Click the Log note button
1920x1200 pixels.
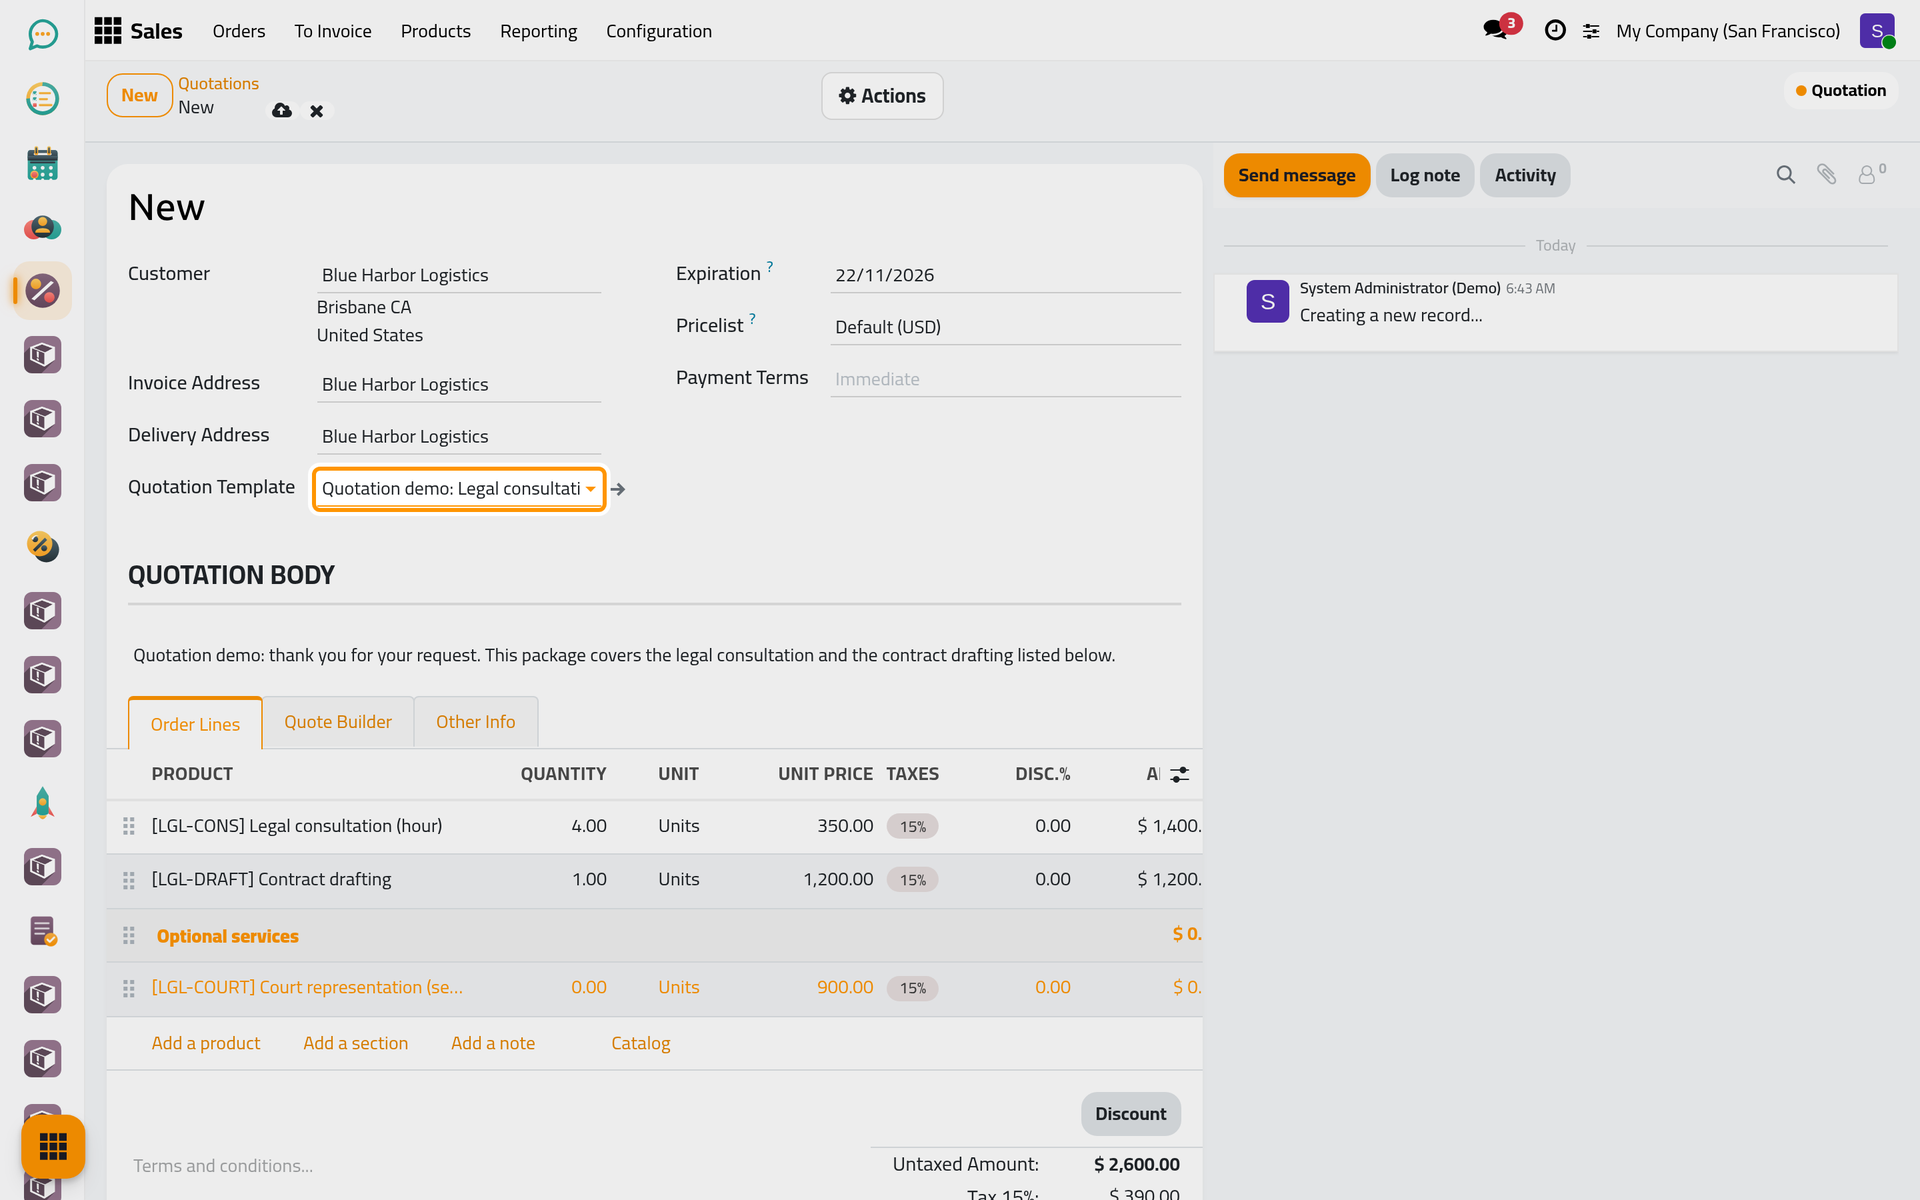coord(1424,175)
